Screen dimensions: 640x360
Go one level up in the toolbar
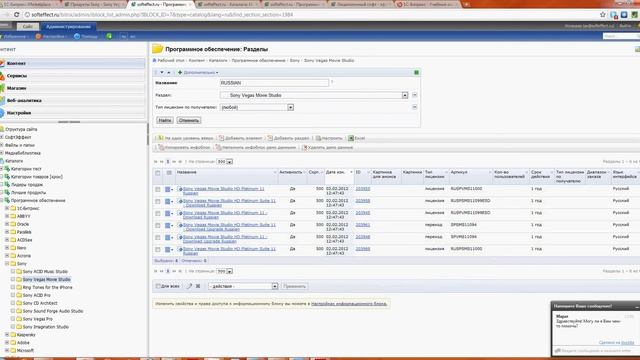[x=185, y=138]
